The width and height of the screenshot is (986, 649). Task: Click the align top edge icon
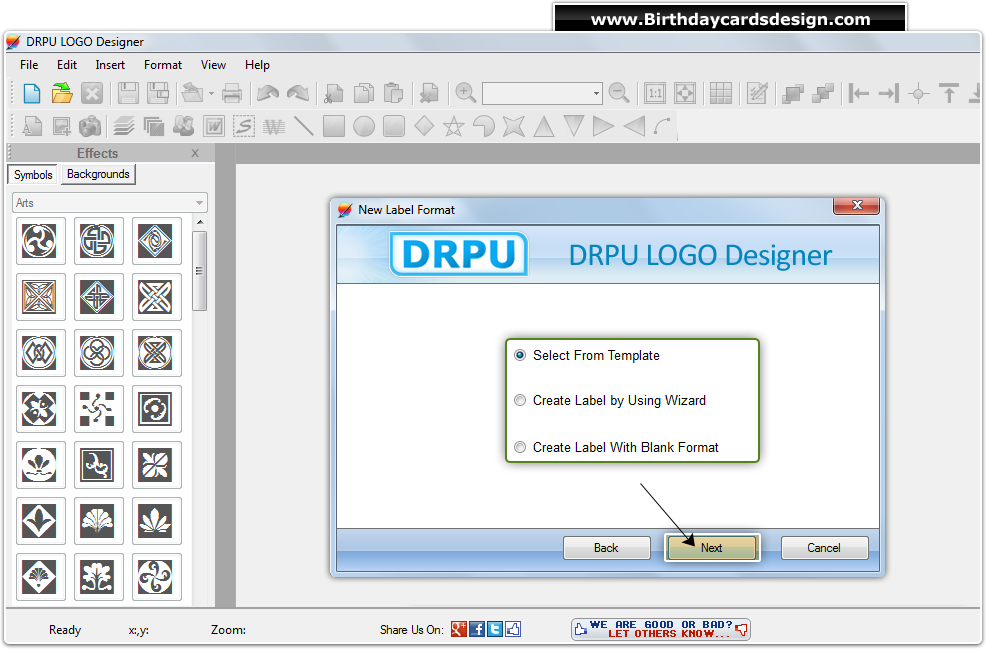949,93
